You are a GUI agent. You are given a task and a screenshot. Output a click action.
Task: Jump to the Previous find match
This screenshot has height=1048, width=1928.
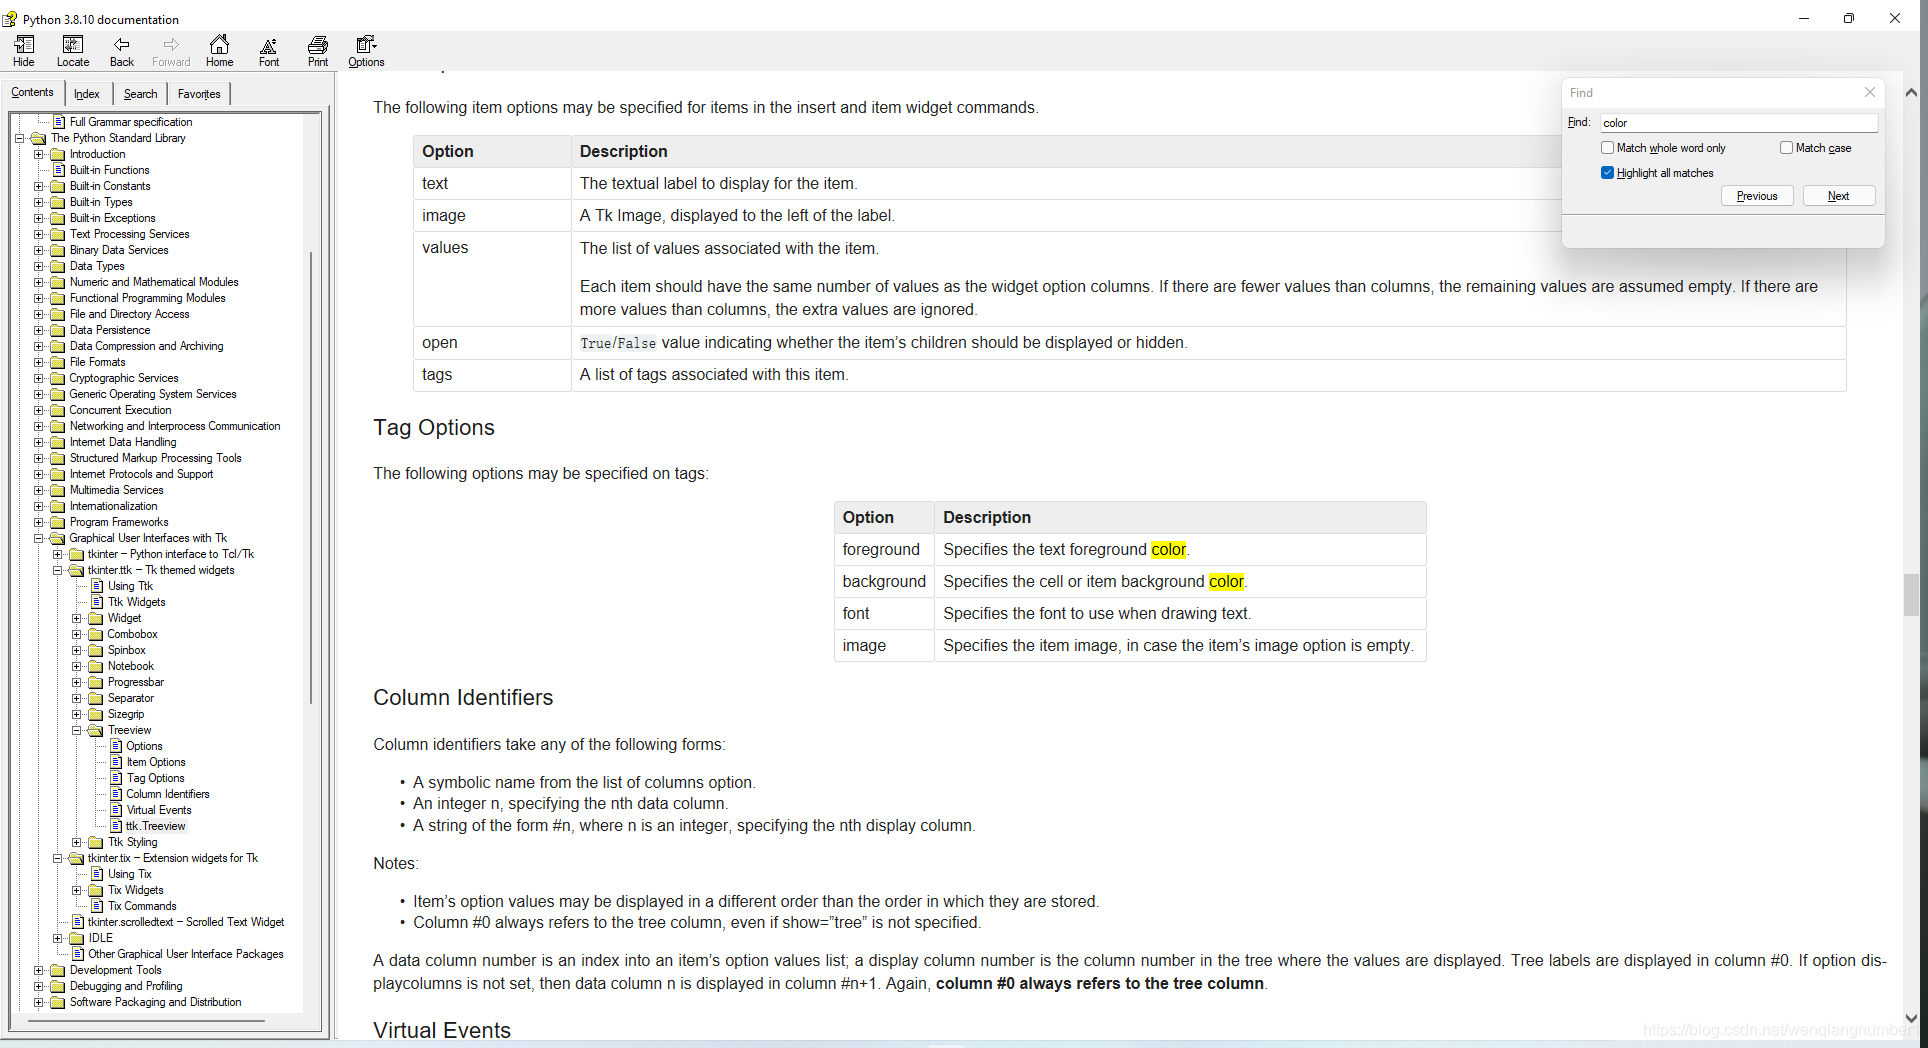coord(1757,196)
